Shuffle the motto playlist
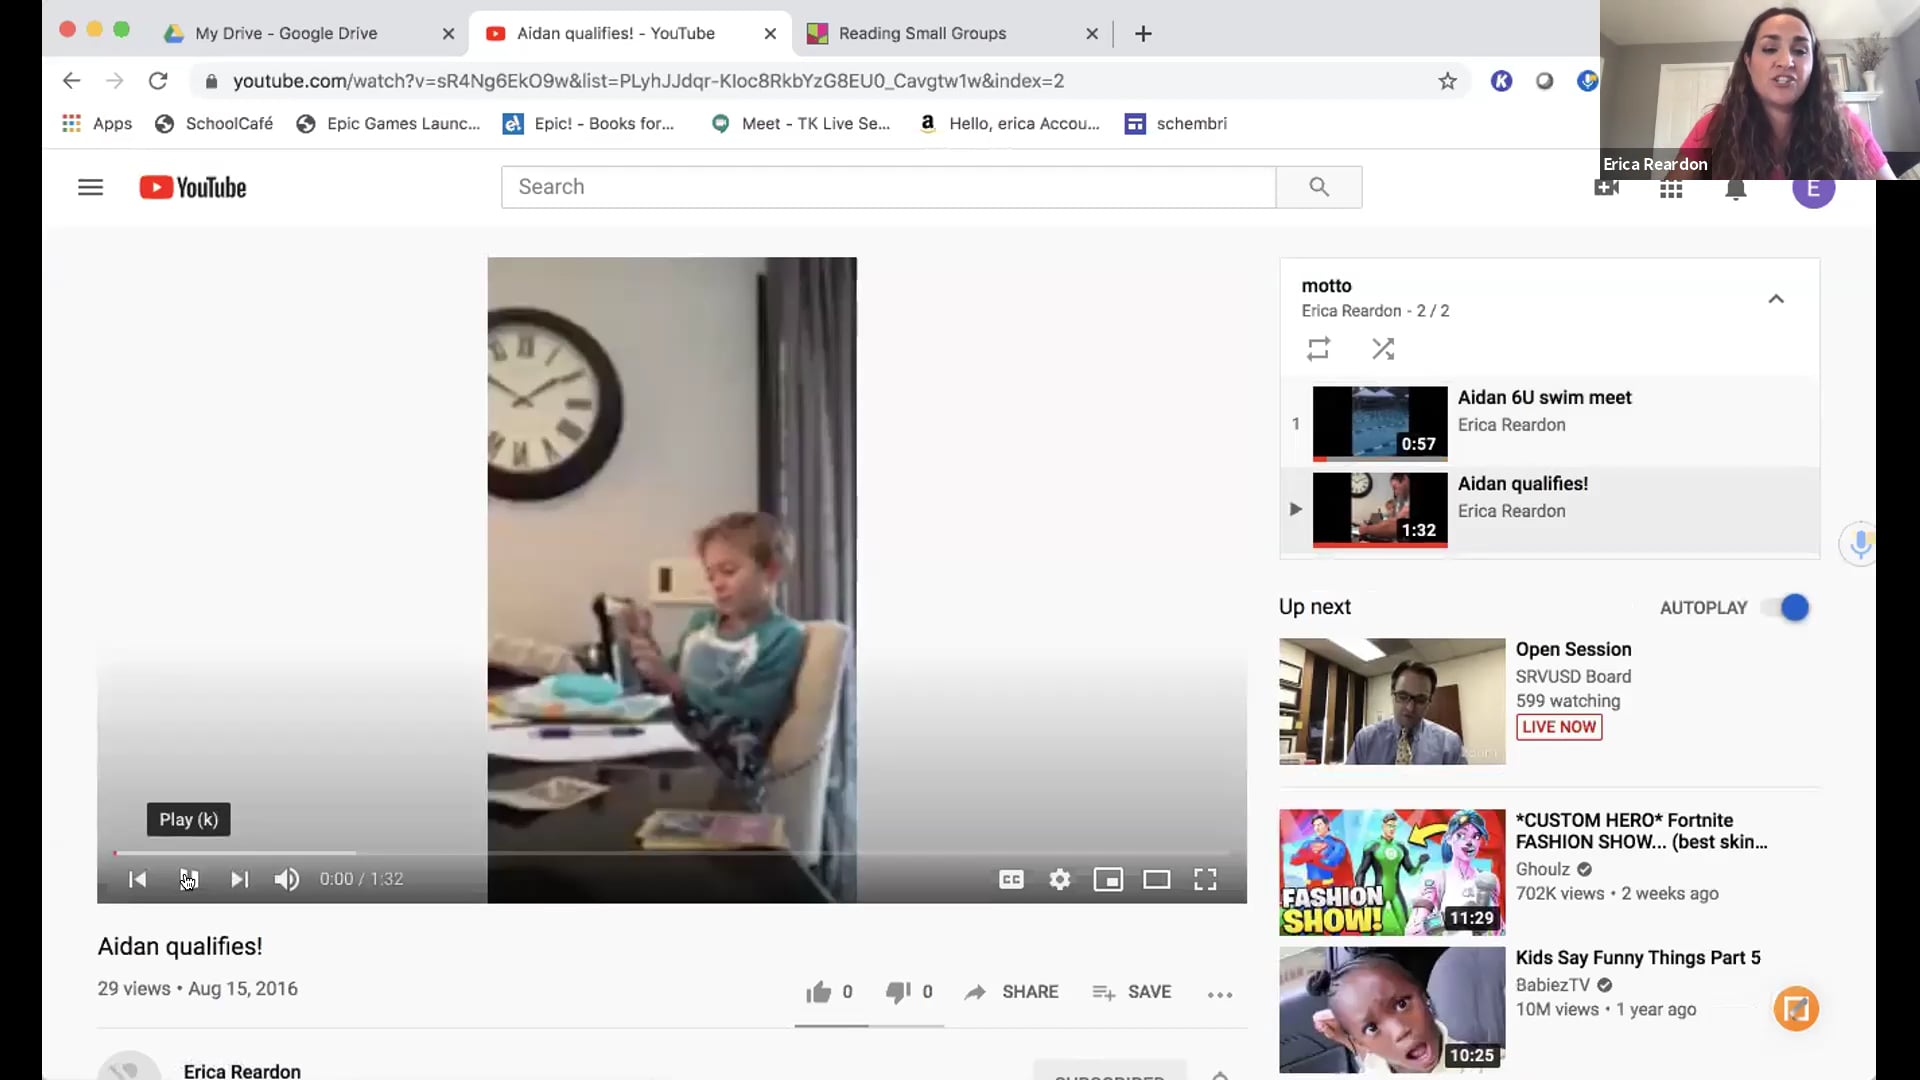Viewport: 1920px width, 1080px height. pyautogui.click(x=1383, y=349)
